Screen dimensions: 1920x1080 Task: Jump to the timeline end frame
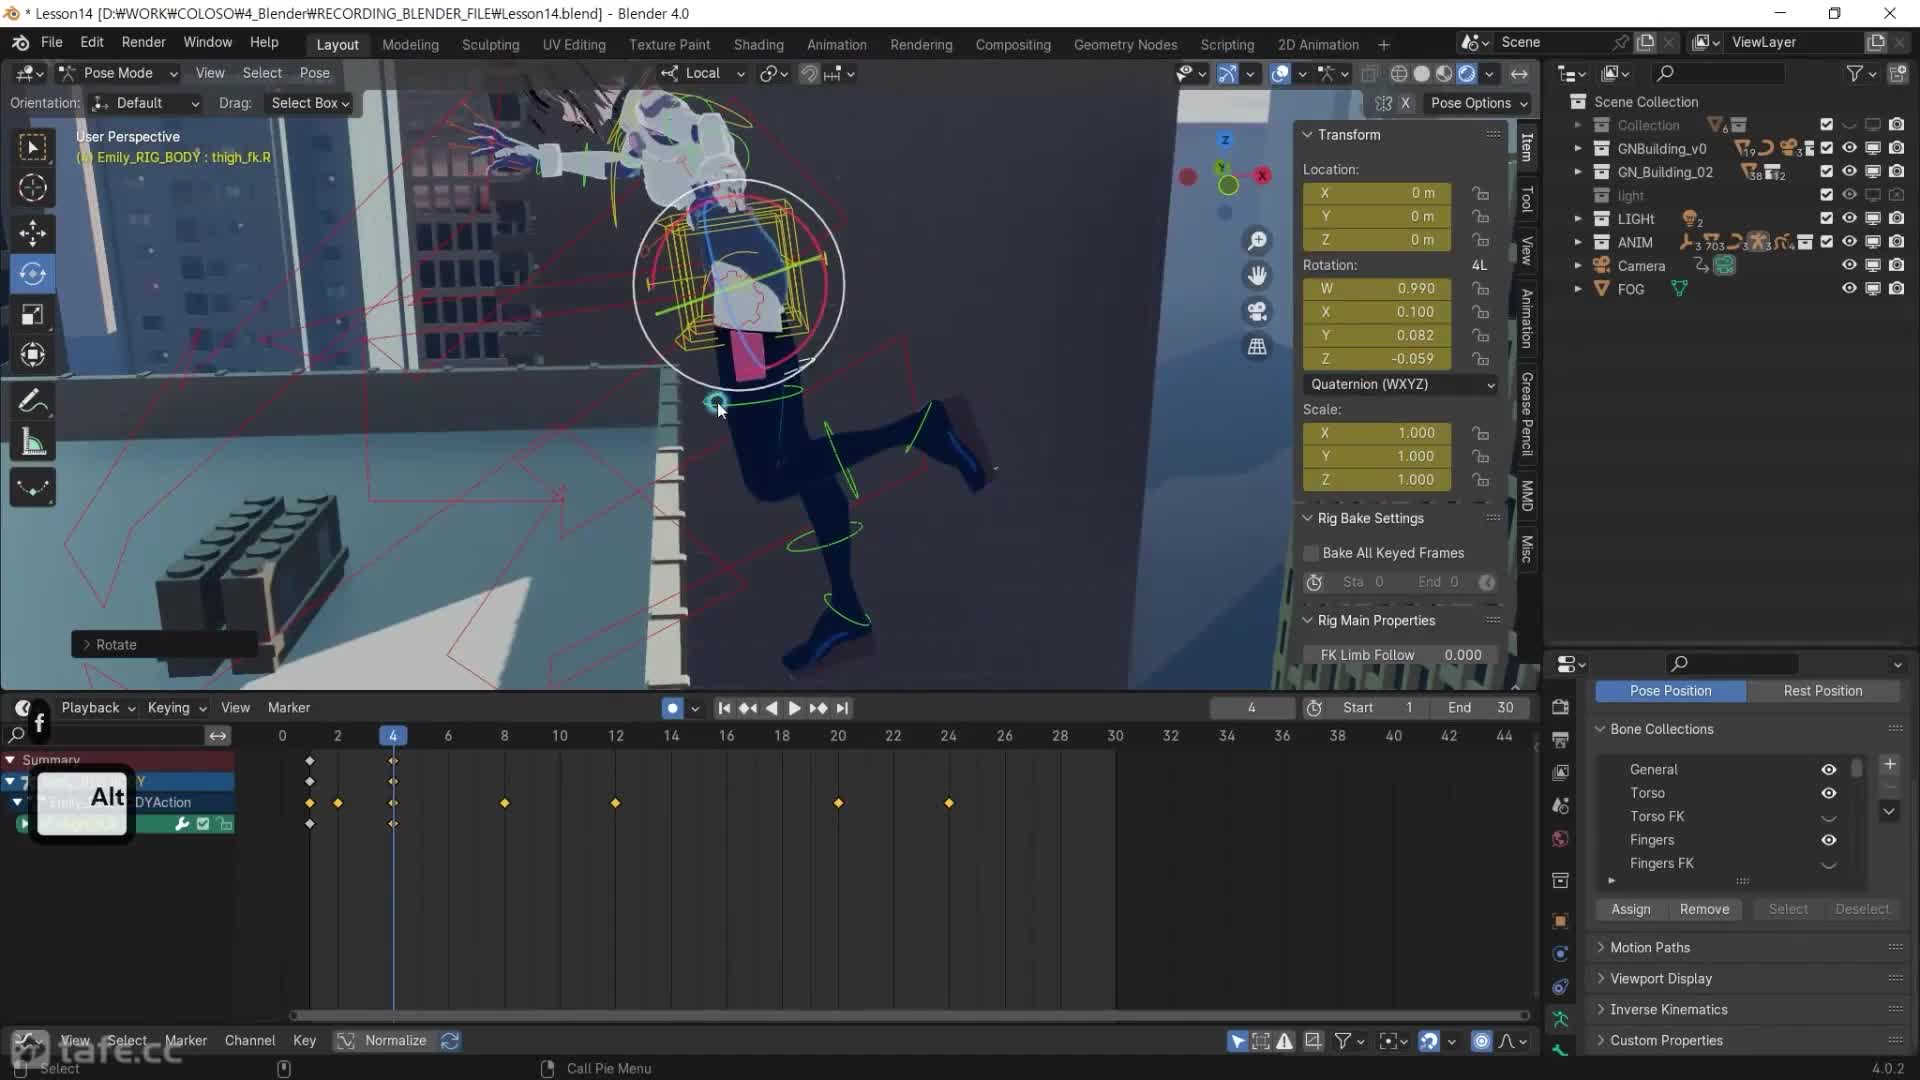click(x=842, y=708)
